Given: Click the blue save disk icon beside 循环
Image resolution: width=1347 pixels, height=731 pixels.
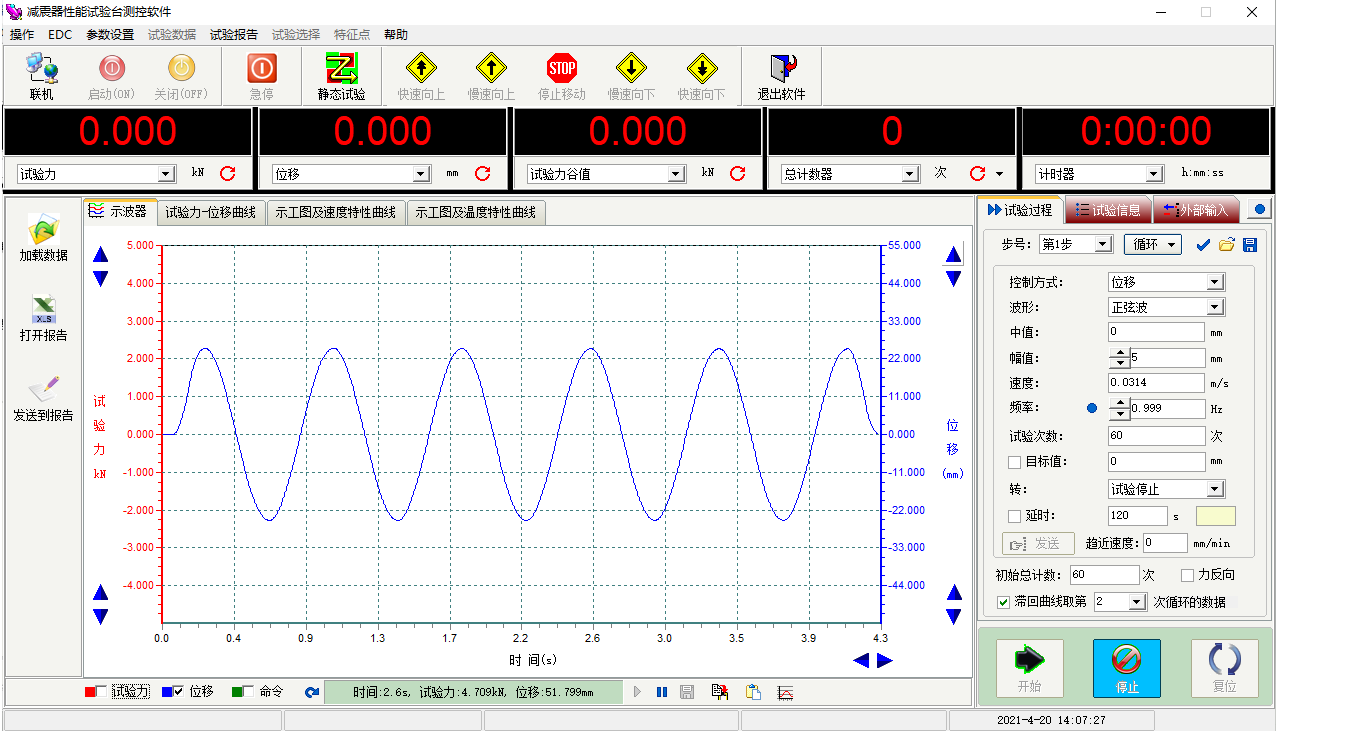Looking at the screenshot, I should pos(1250,245).
